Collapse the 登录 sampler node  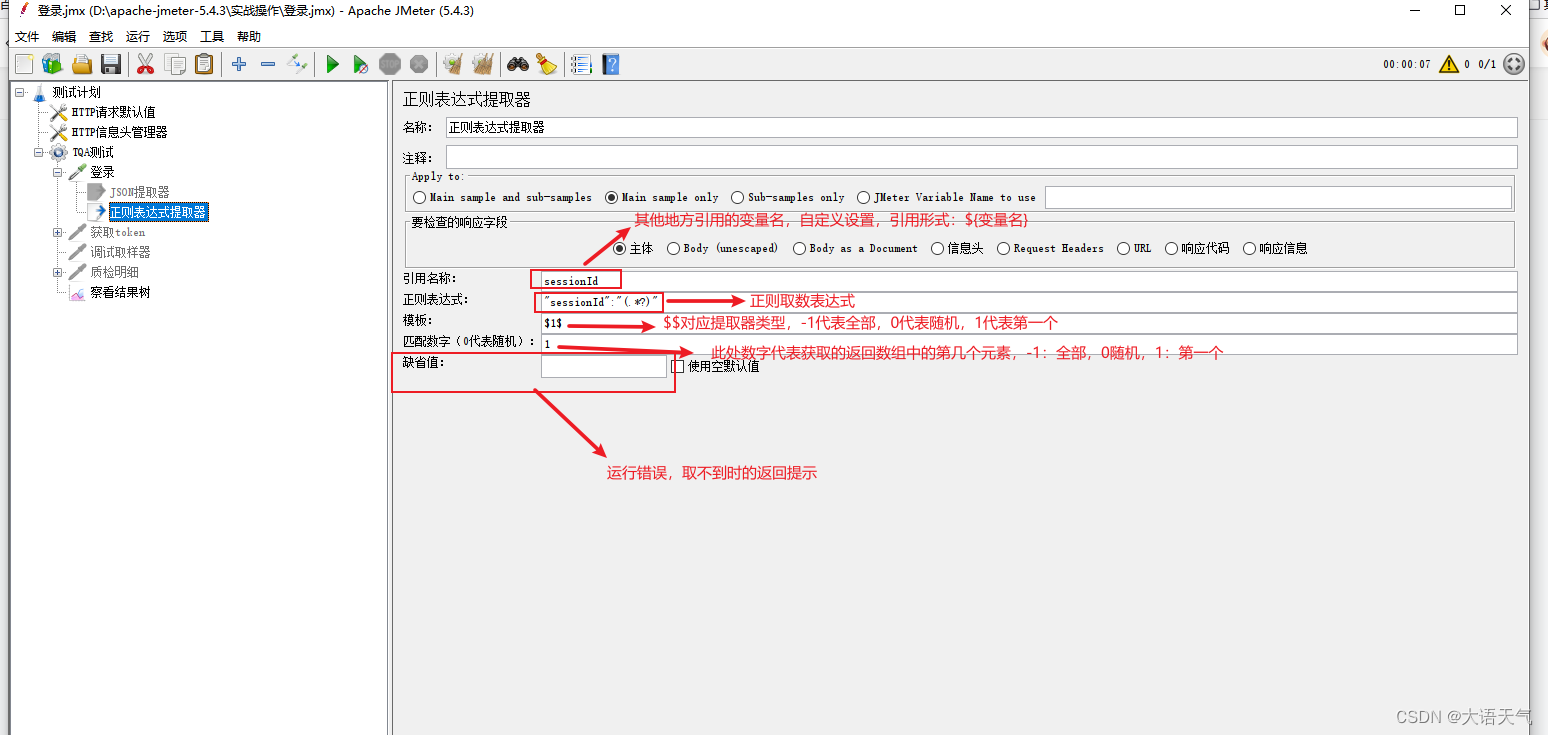point(58,172)
